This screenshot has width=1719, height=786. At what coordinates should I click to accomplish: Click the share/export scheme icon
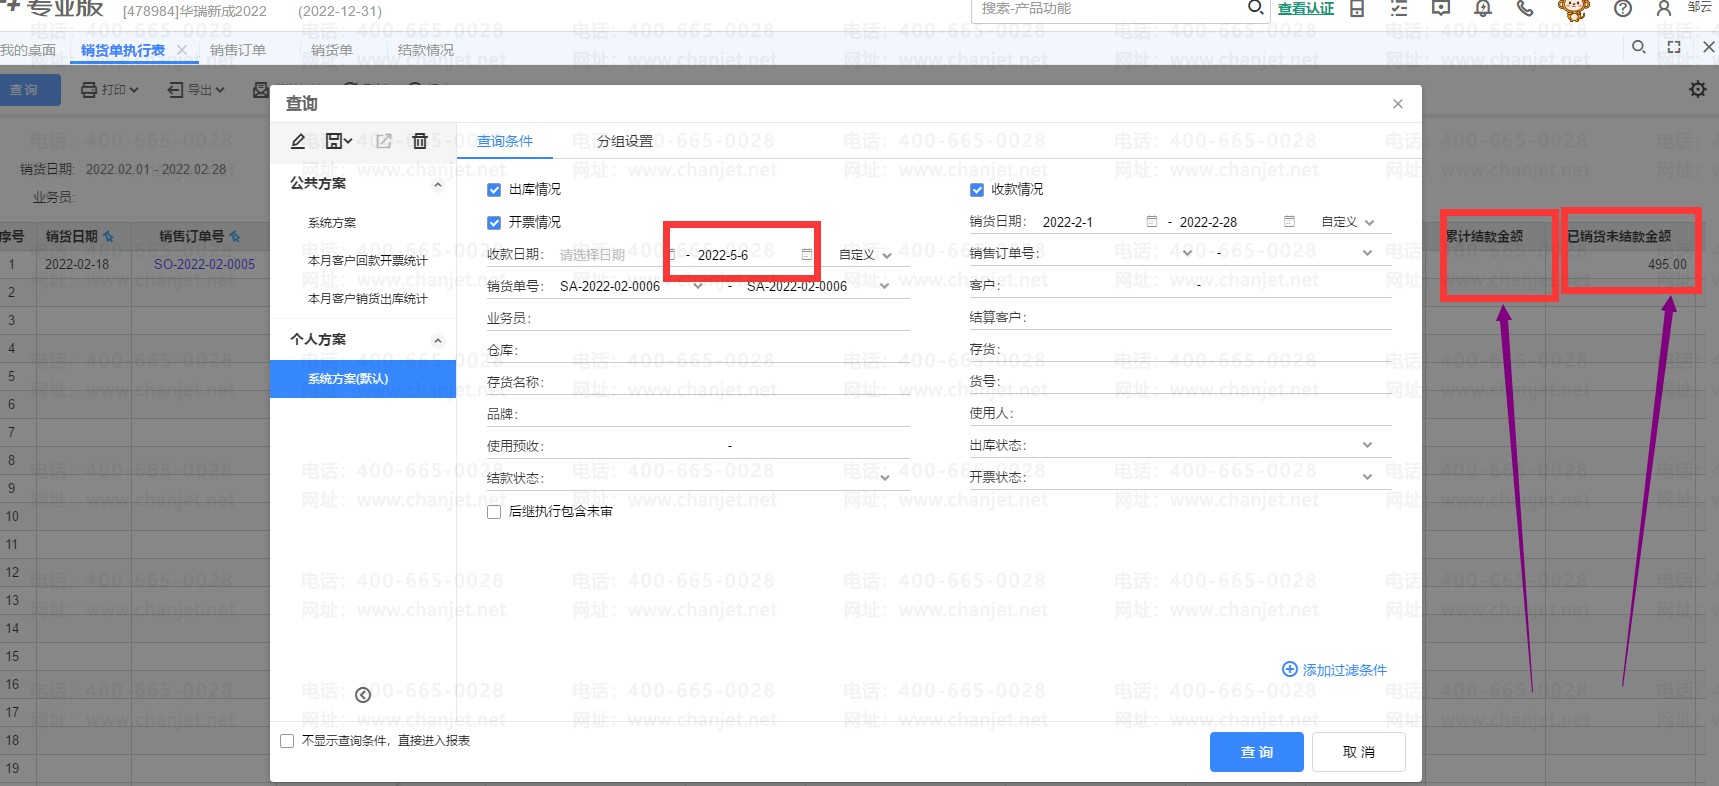[x=383, y=141]
